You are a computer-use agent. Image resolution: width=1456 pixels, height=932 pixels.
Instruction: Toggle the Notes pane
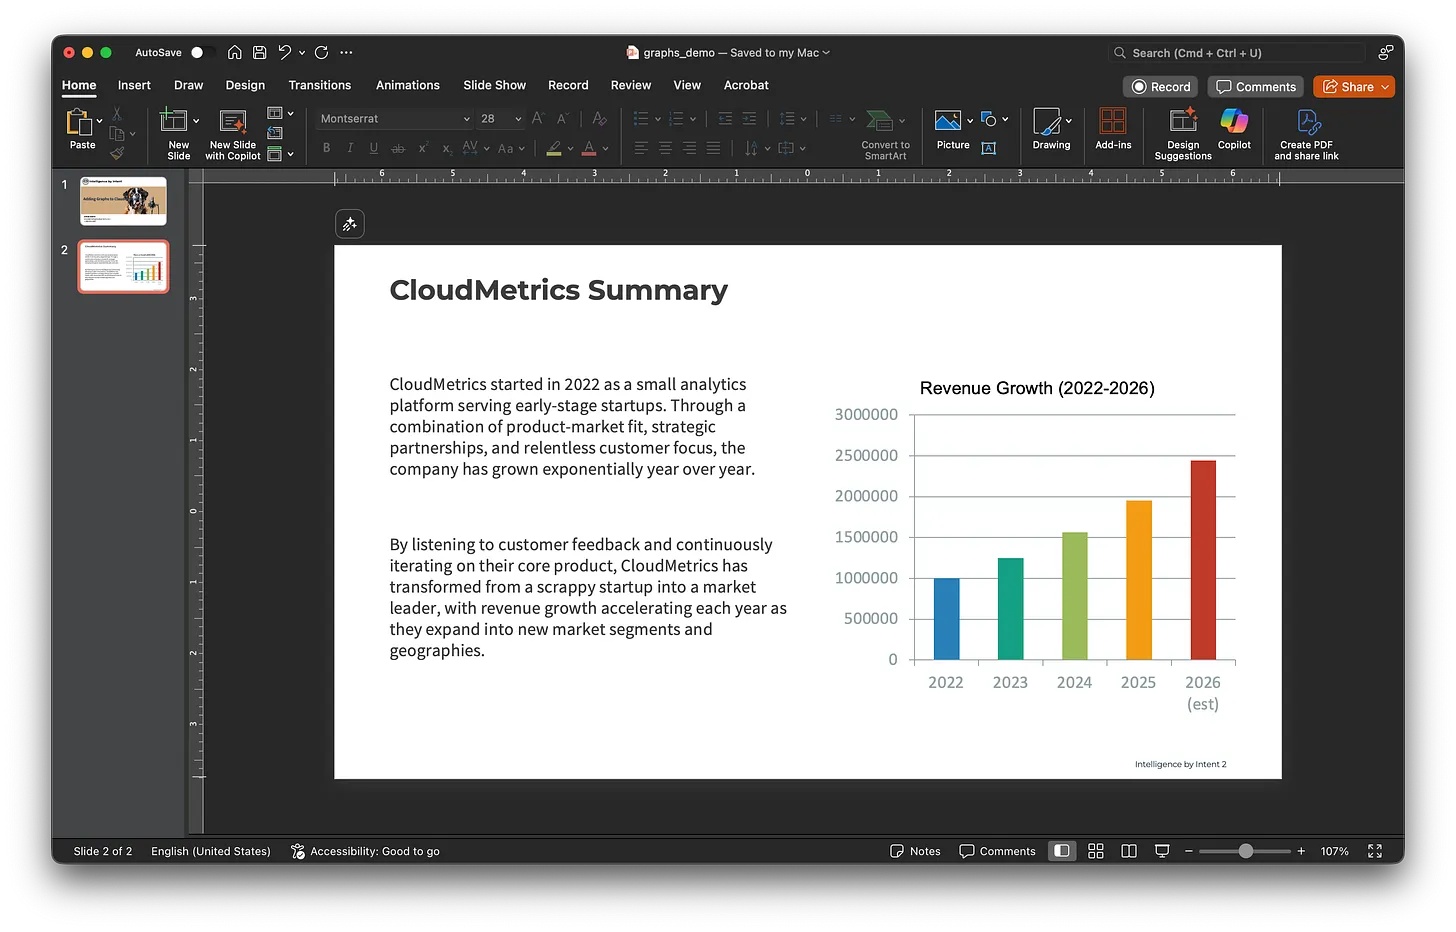(915, 851)
